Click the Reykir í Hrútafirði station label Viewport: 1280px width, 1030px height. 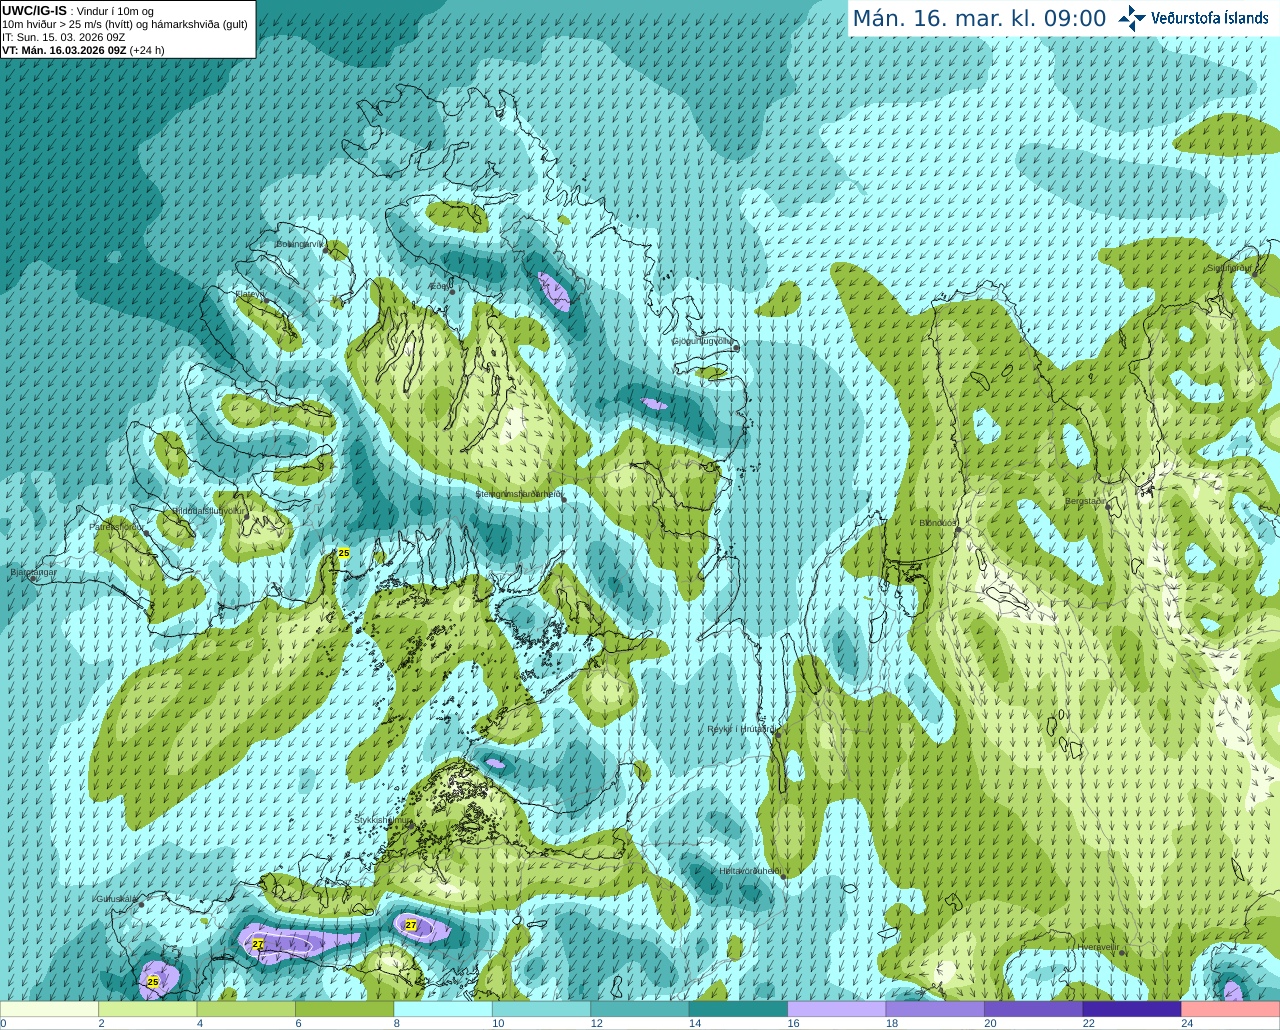[741, 729]
